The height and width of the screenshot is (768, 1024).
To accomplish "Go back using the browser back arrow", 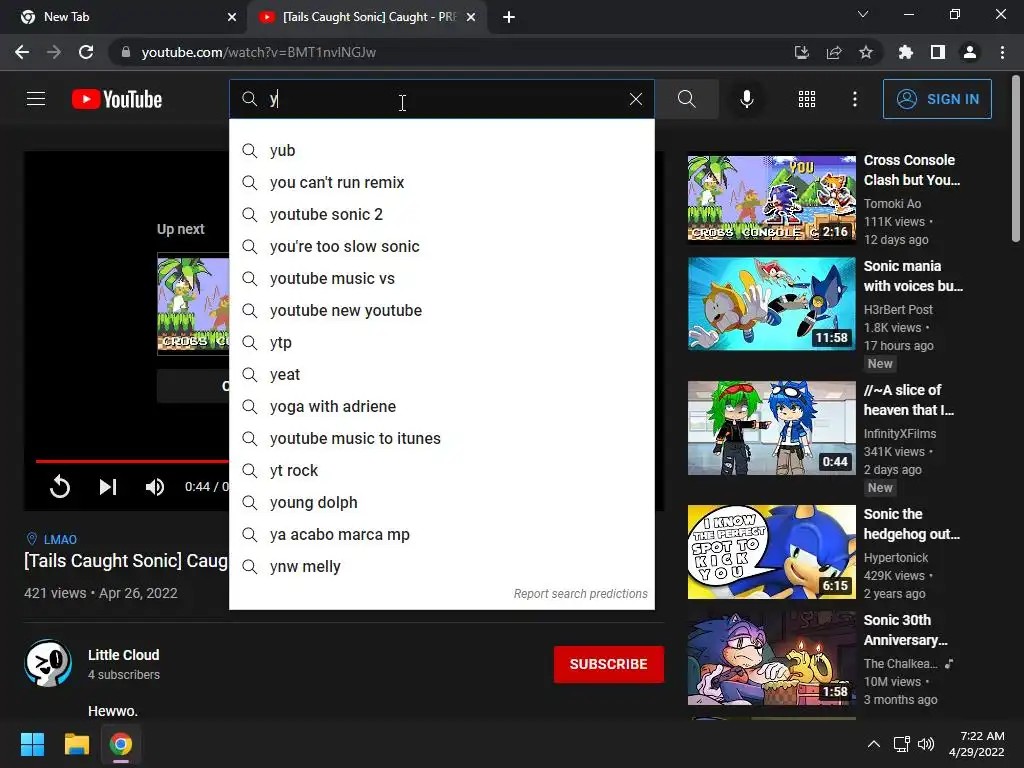I will coord(22,52).
